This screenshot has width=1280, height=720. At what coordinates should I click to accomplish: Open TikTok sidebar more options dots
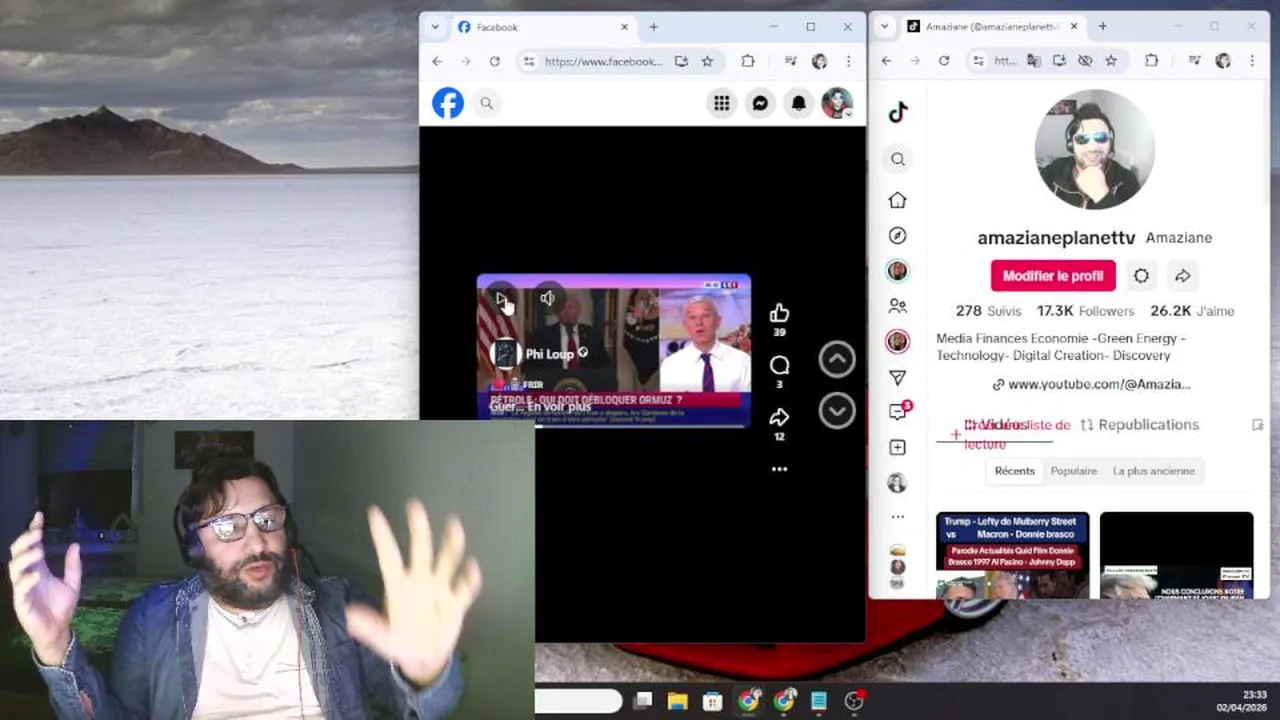(897, 517)
